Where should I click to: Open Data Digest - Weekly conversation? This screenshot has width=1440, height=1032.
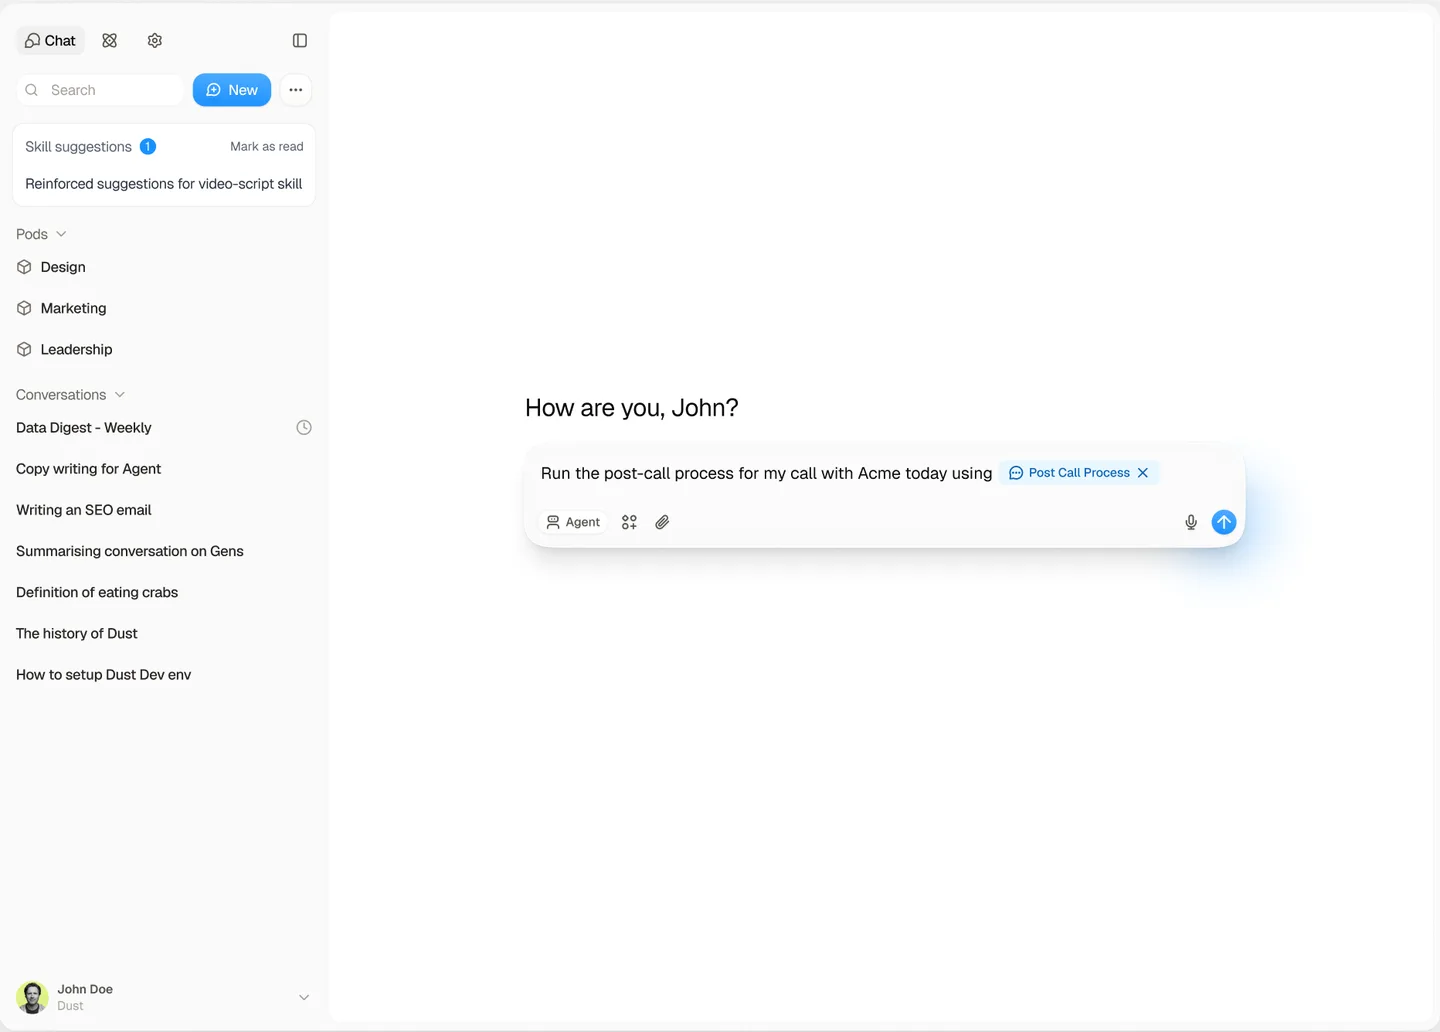coord(84,428)
